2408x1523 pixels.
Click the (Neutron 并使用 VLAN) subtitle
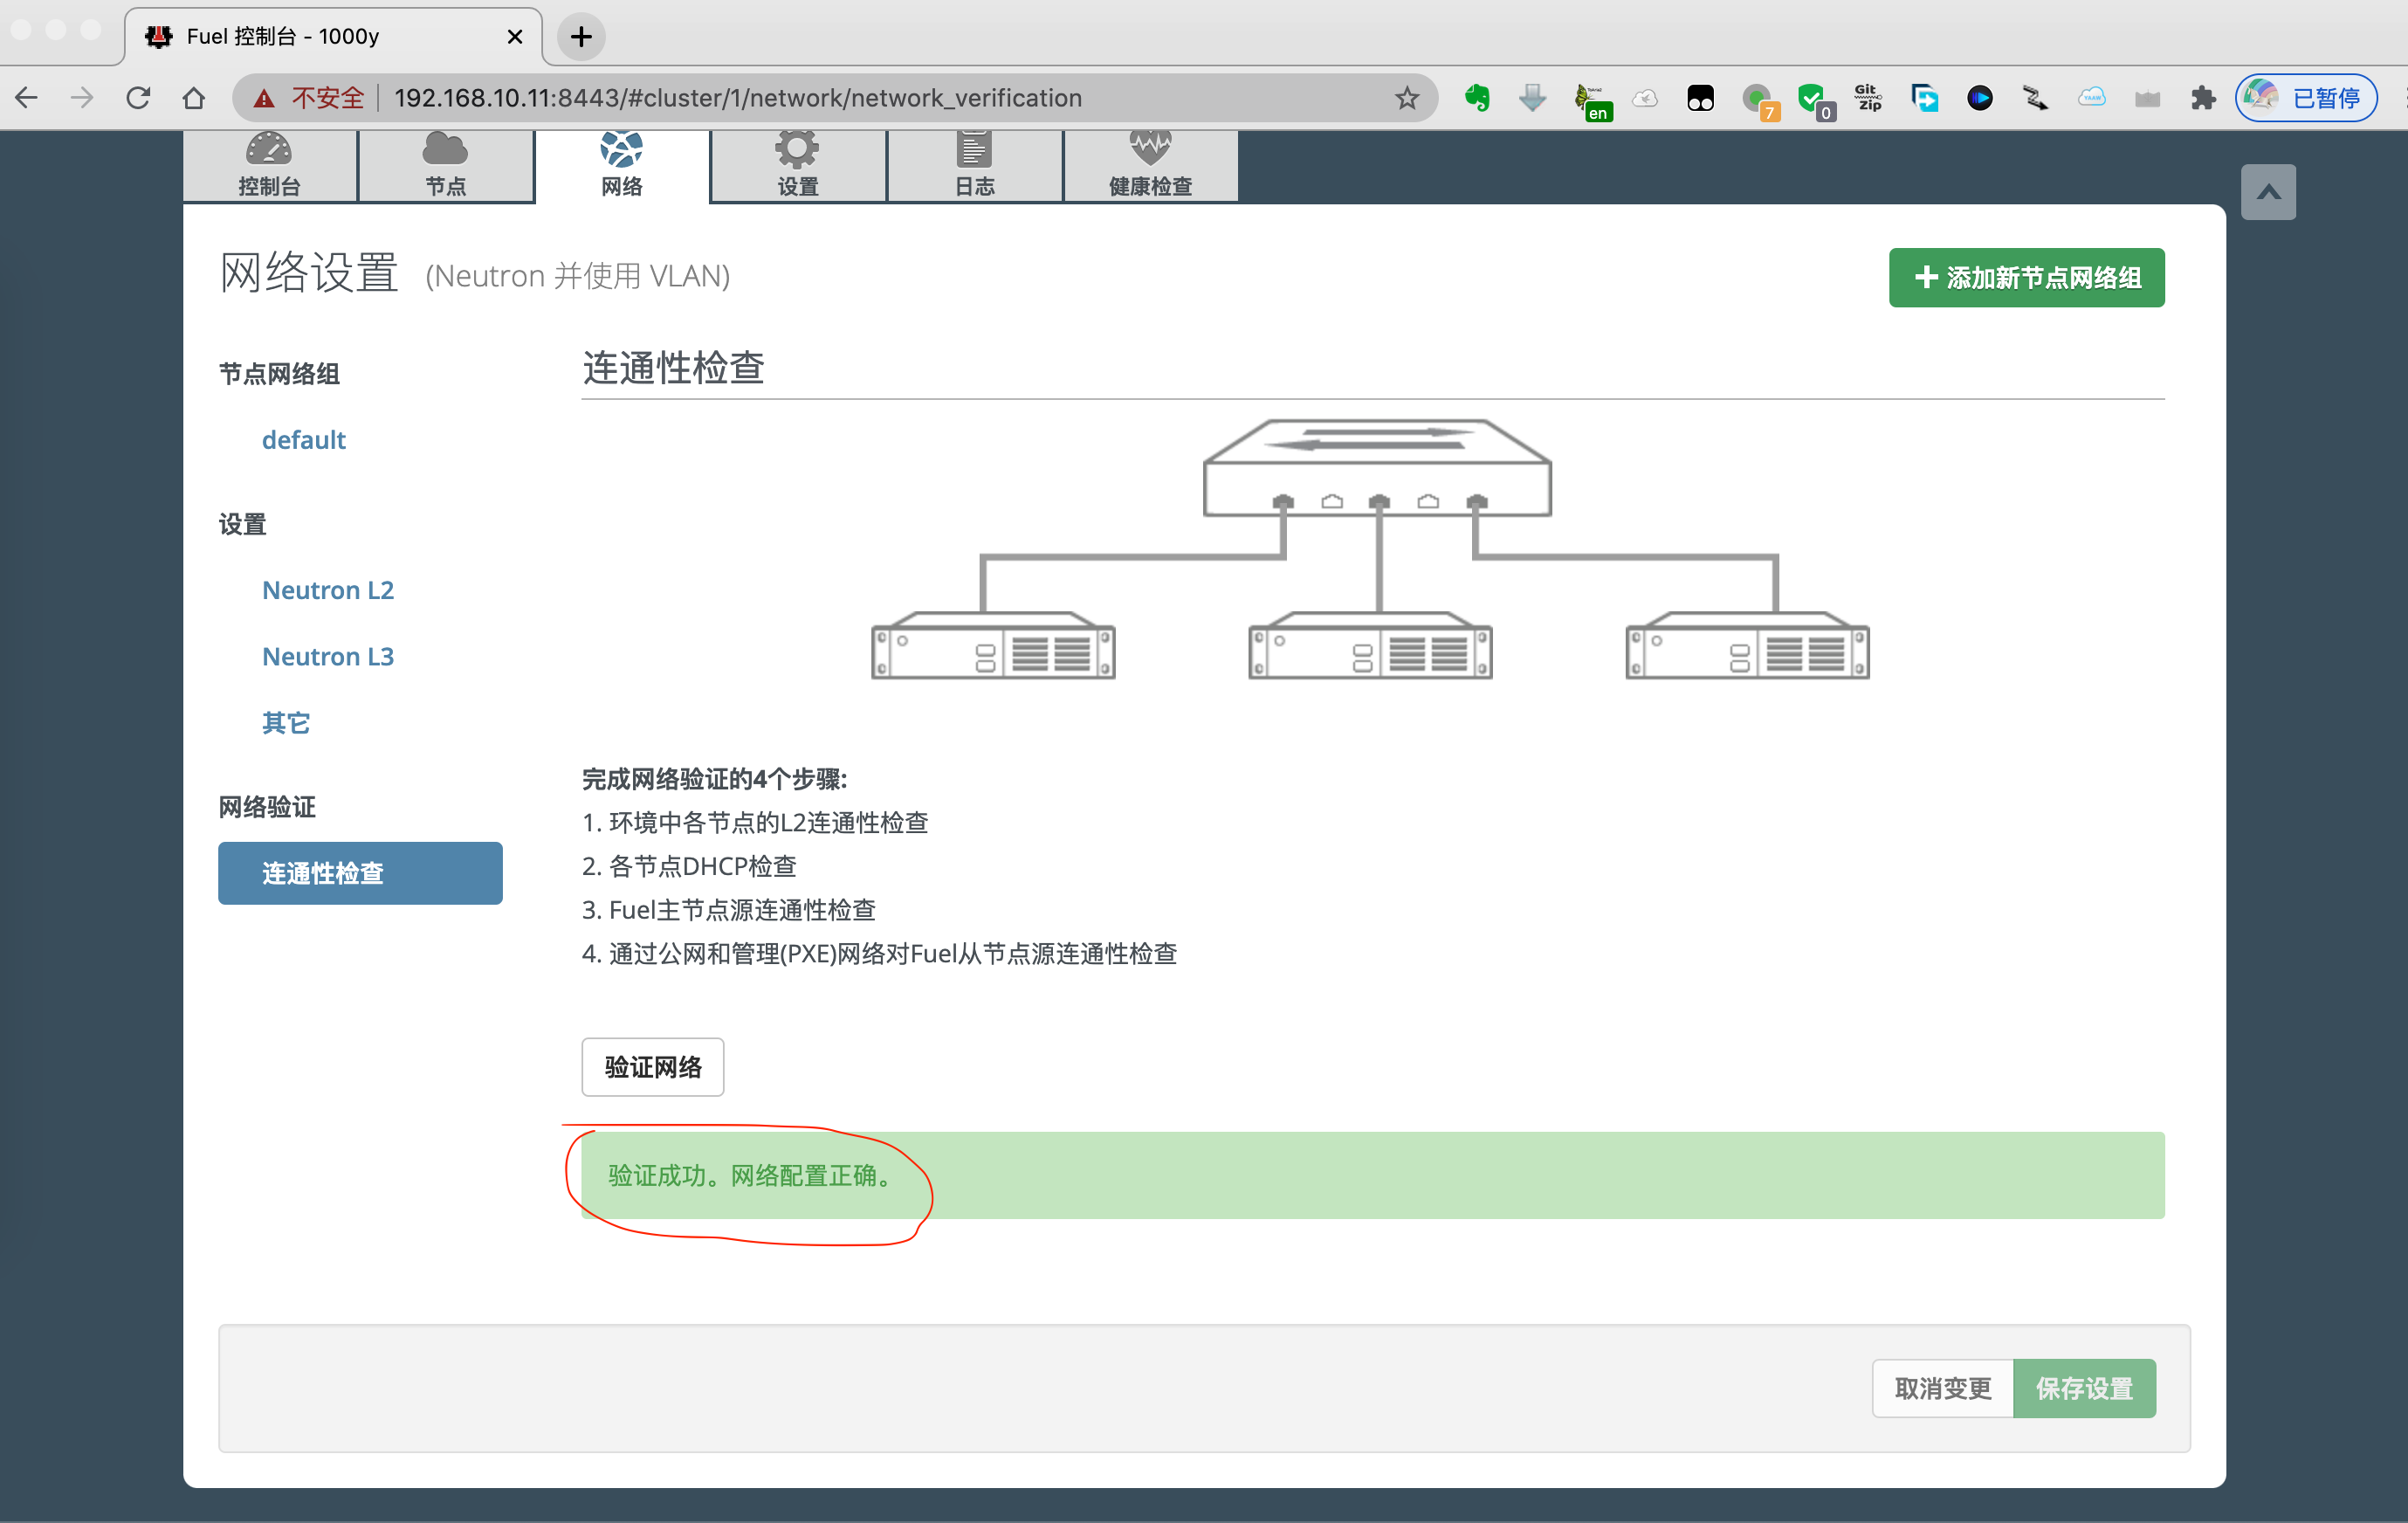coord(577,276)
